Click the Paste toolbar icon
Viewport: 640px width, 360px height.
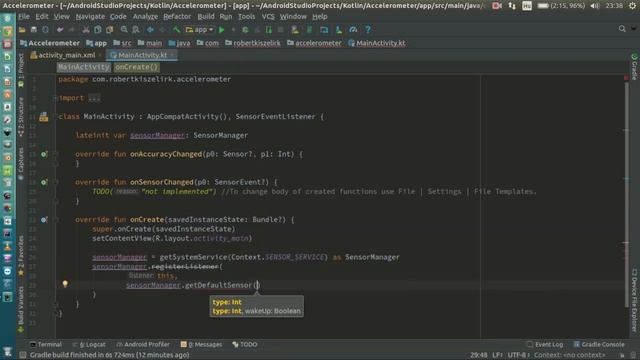pyautogui.click(x=109, y=30)
